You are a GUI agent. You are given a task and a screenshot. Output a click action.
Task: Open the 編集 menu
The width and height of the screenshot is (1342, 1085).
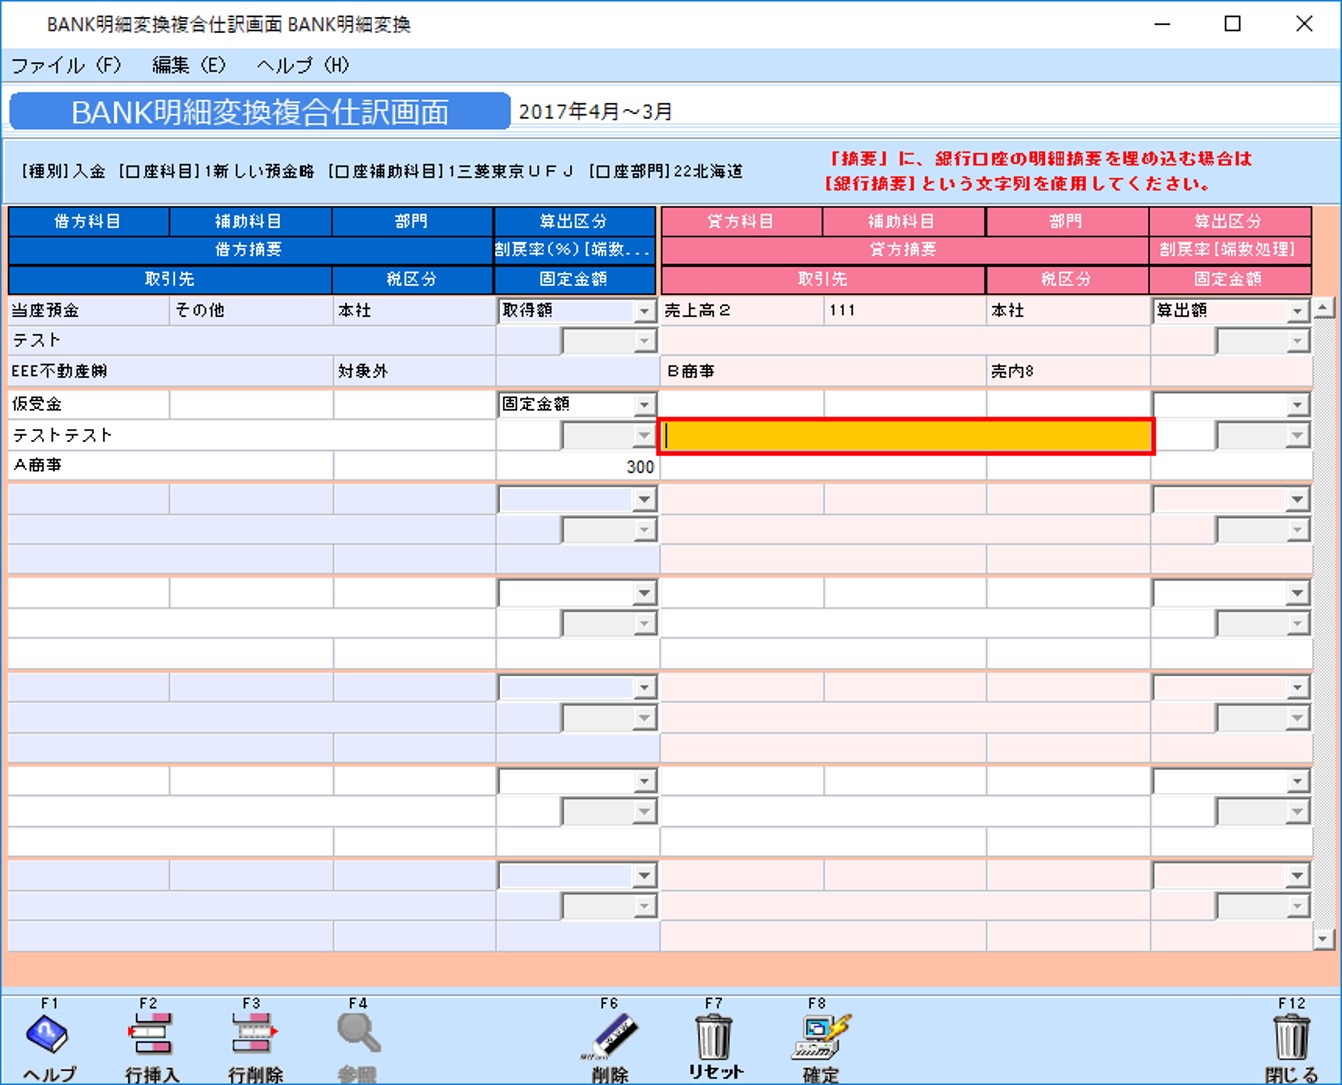click(x=186, y=65)
